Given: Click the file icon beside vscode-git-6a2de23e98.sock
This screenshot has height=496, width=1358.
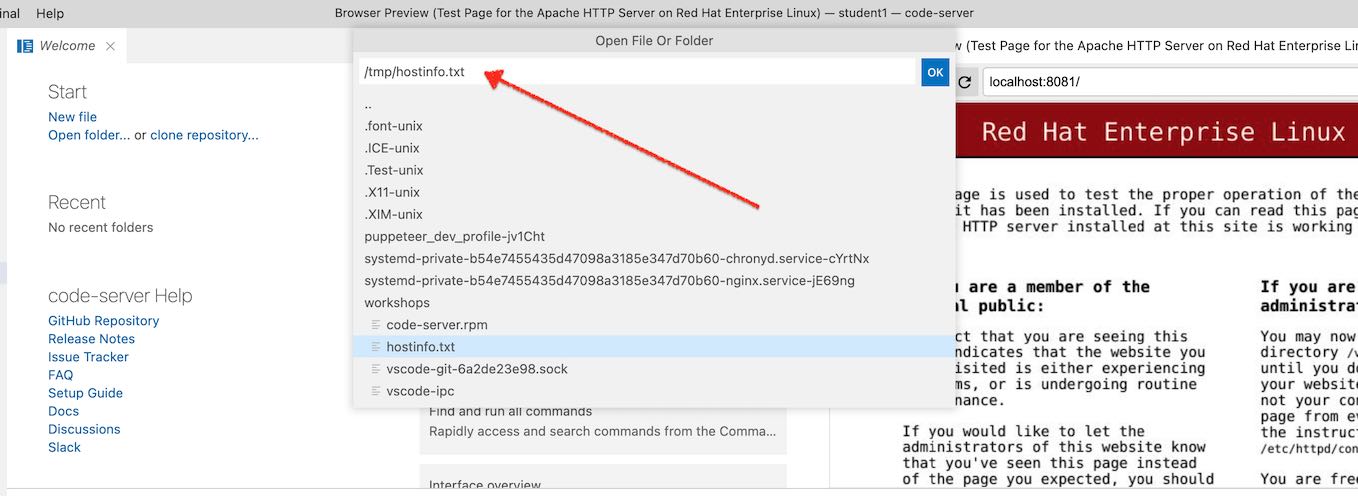Looking at the screenshot, I should pyautogui.click(x=376, y=369).
